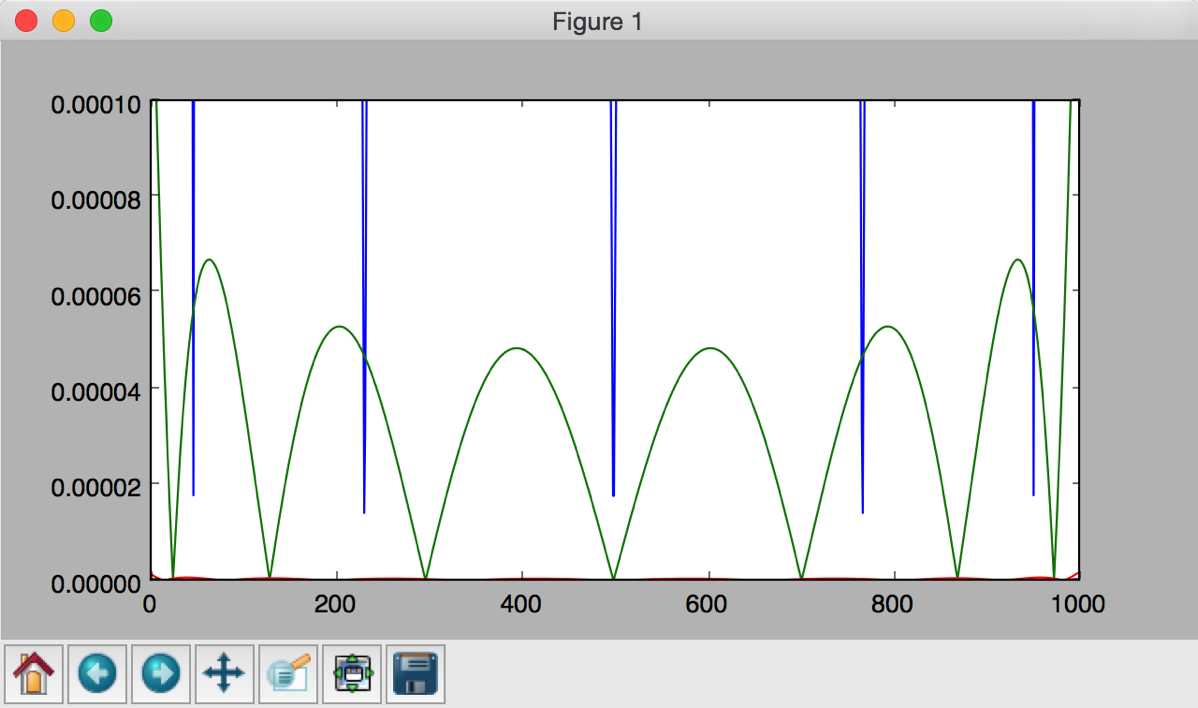The height and width of the screenshot is (708, 1198).
Task: Activate the Pan axes tool
Action: pos(224,674)
